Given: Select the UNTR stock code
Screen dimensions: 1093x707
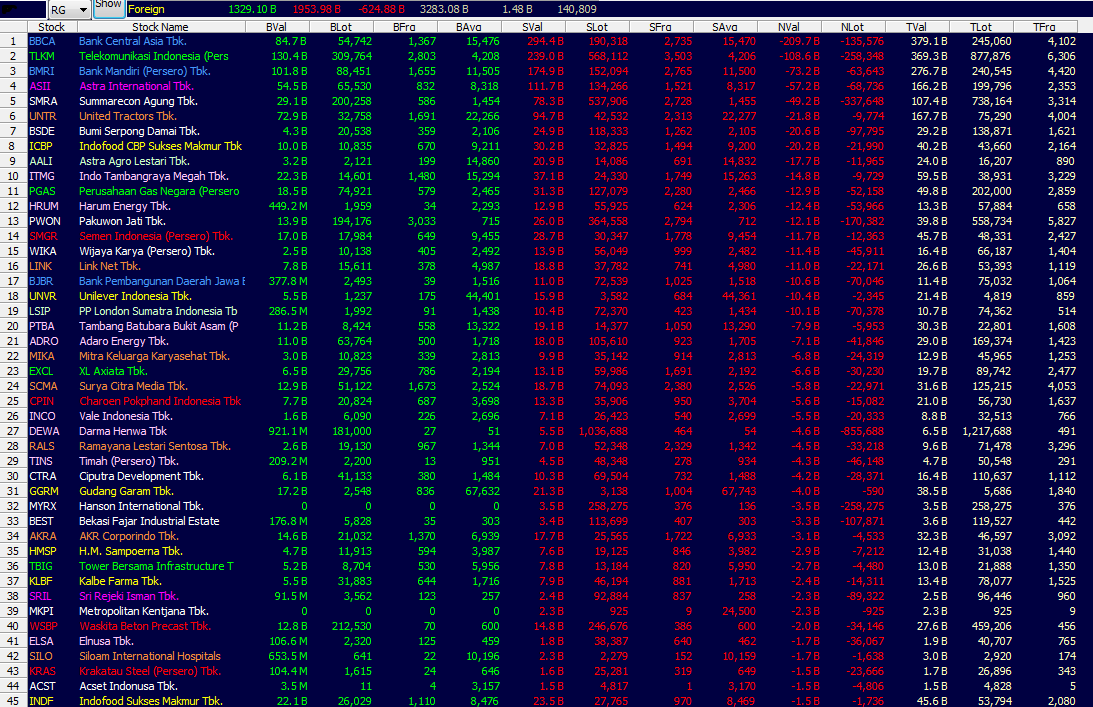Looking at the screenshot, I should click(43, 116).
